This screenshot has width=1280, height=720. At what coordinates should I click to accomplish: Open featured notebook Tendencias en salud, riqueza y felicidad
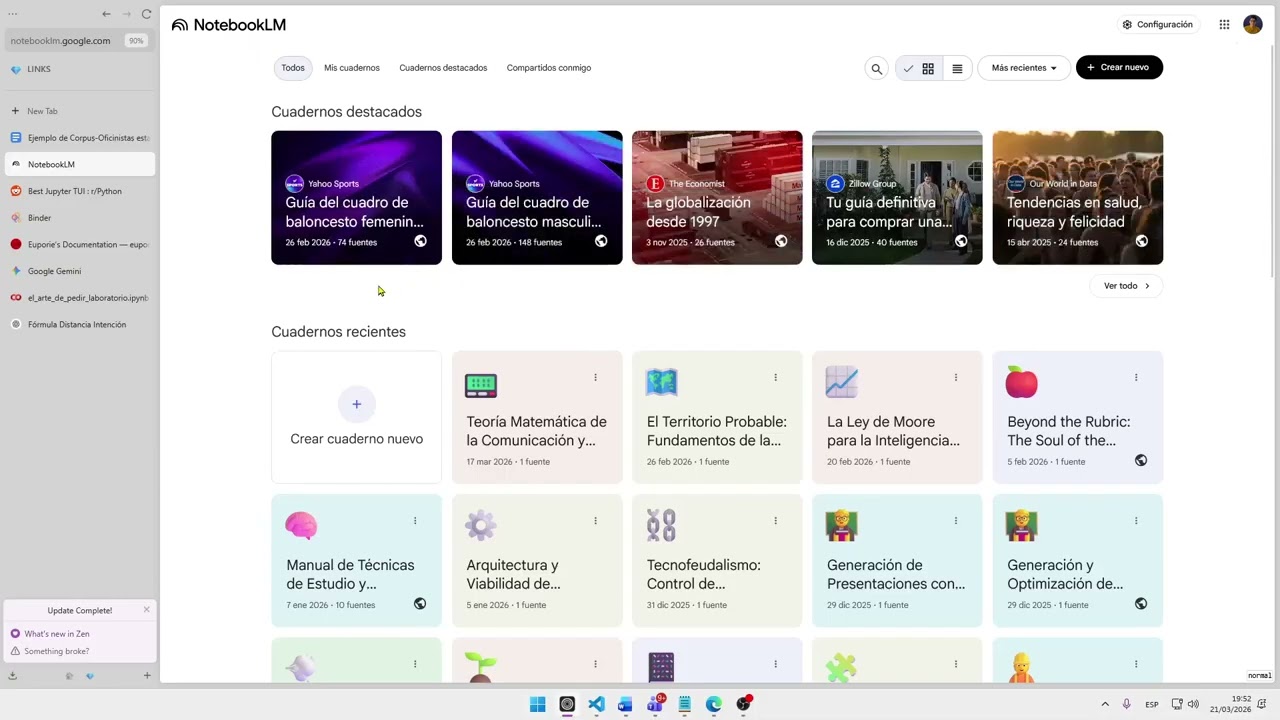click(x=1078, y=198)
